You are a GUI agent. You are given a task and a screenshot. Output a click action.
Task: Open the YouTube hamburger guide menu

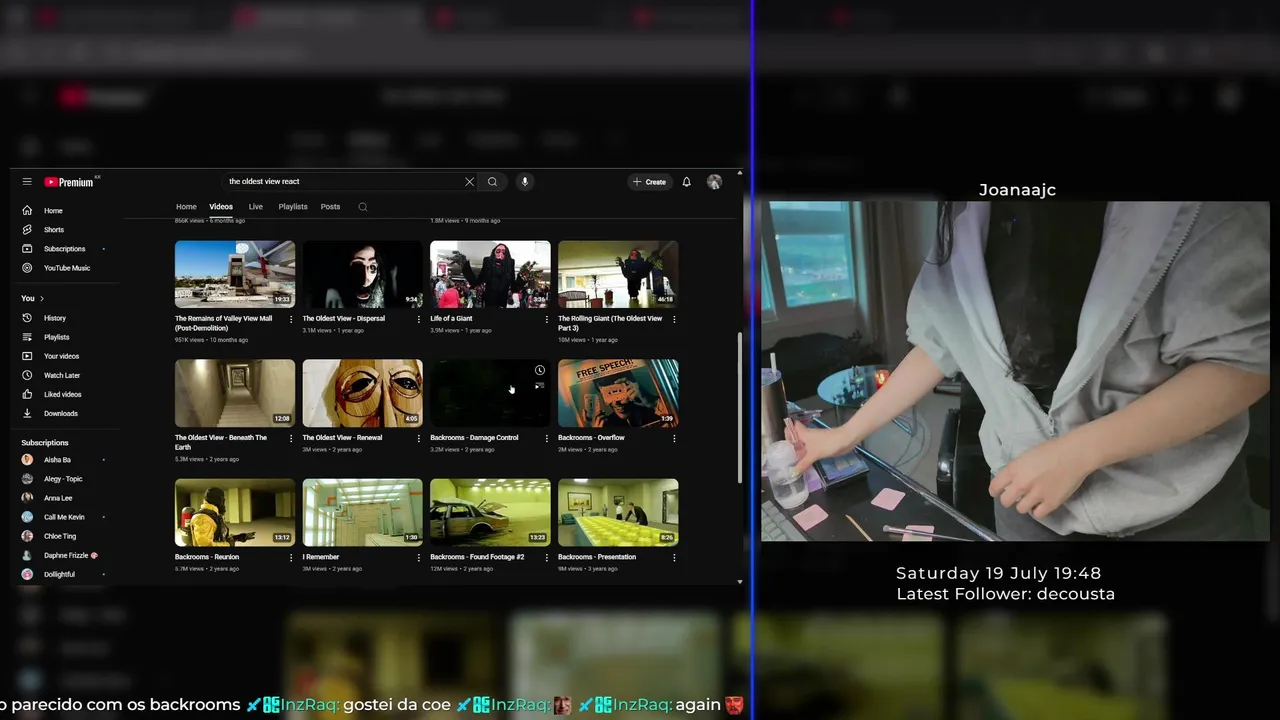point(27,182)
